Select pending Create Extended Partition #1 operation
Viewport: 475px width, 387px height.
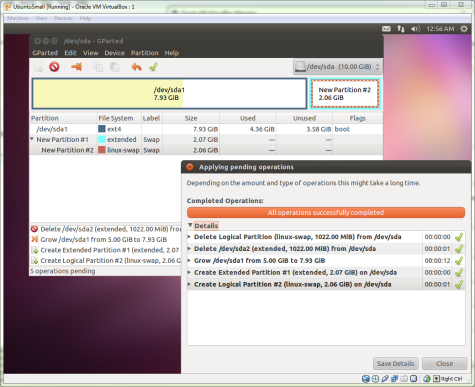tap(106, 250)
